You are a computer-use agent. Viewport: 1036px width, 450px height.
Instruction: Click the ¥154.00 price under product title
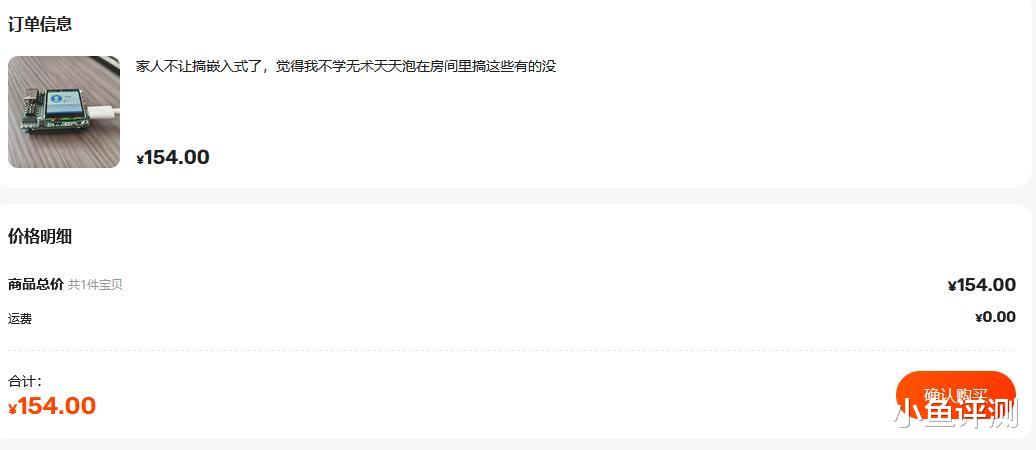tap(173, 157)
